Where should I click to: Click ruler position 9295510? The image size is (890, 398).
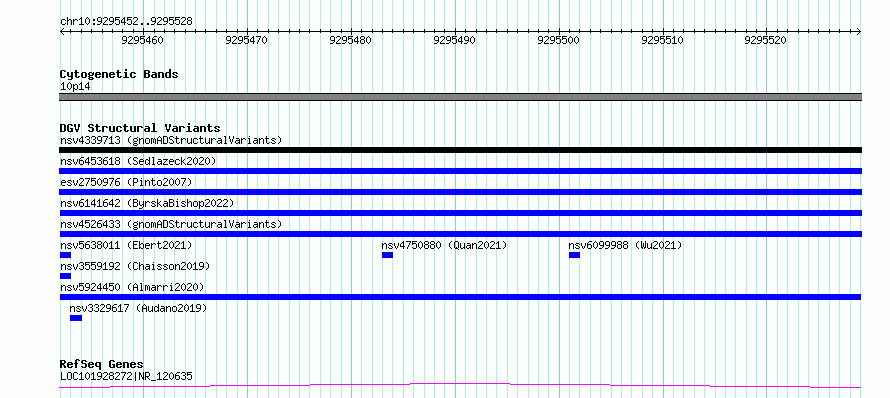(x=662, y=40)
